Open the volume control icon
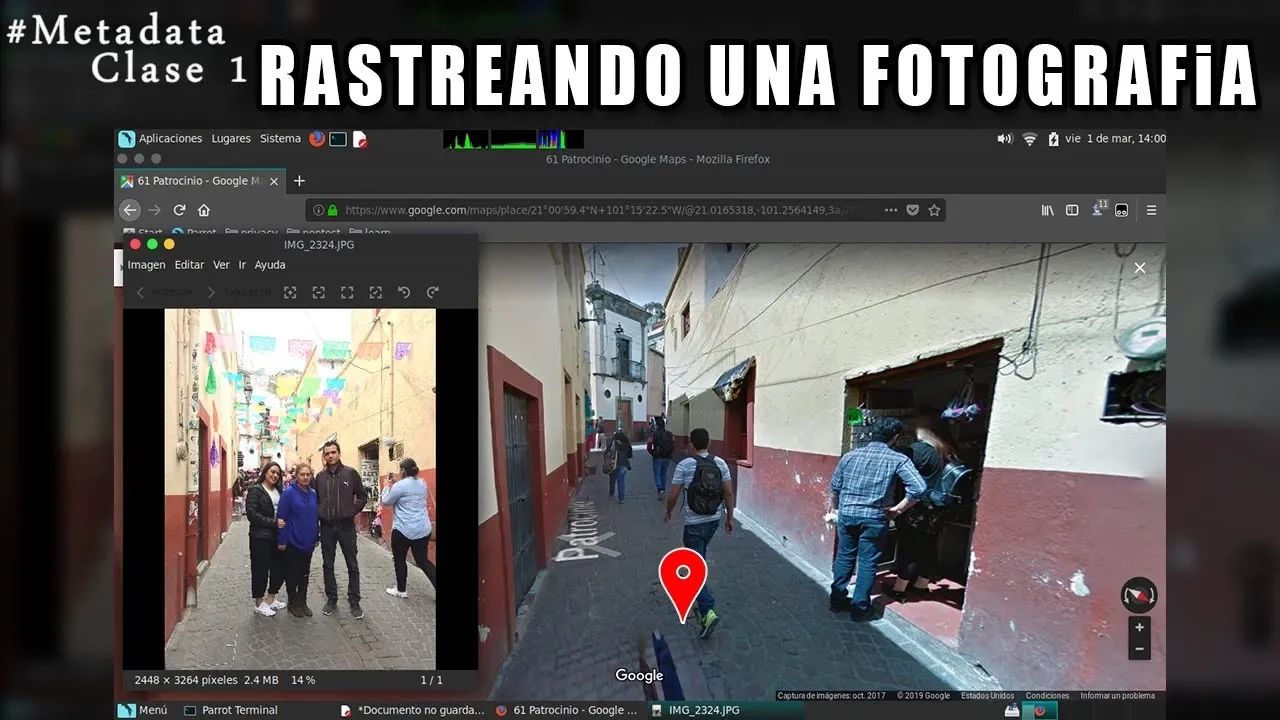This screenshot has height=720, width=1280. (x=1004, y=139)
